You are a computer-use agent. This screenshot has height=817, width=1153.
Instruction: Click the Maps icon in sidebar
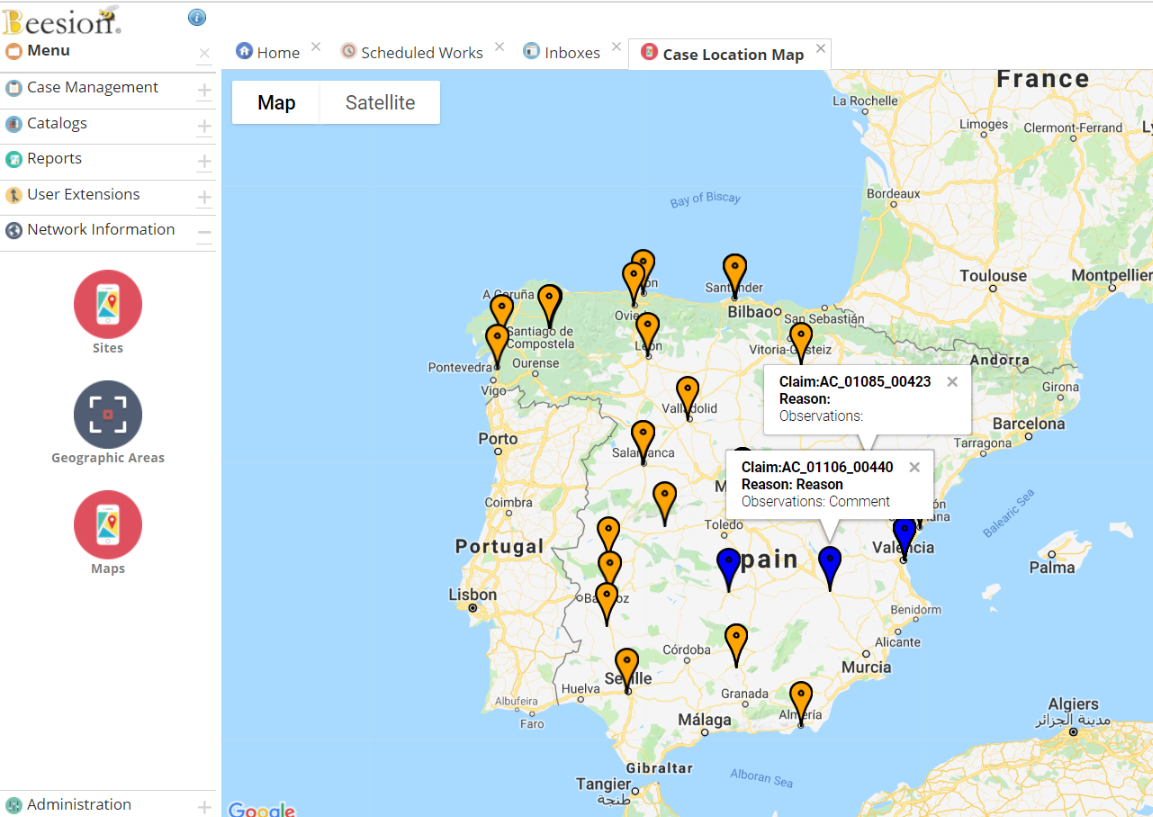coord(108,524)
